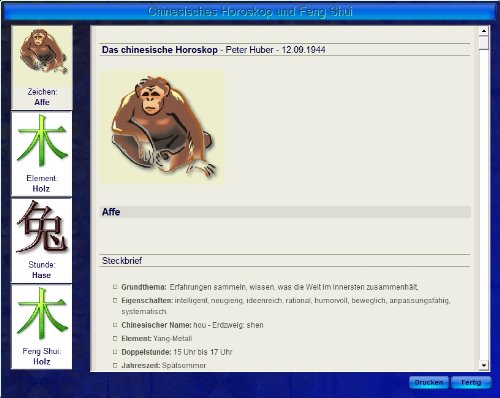Viewport: 500px width, 398px height.
Task: Open the green Holz Element tile
Action: click(x=42, y=154)
